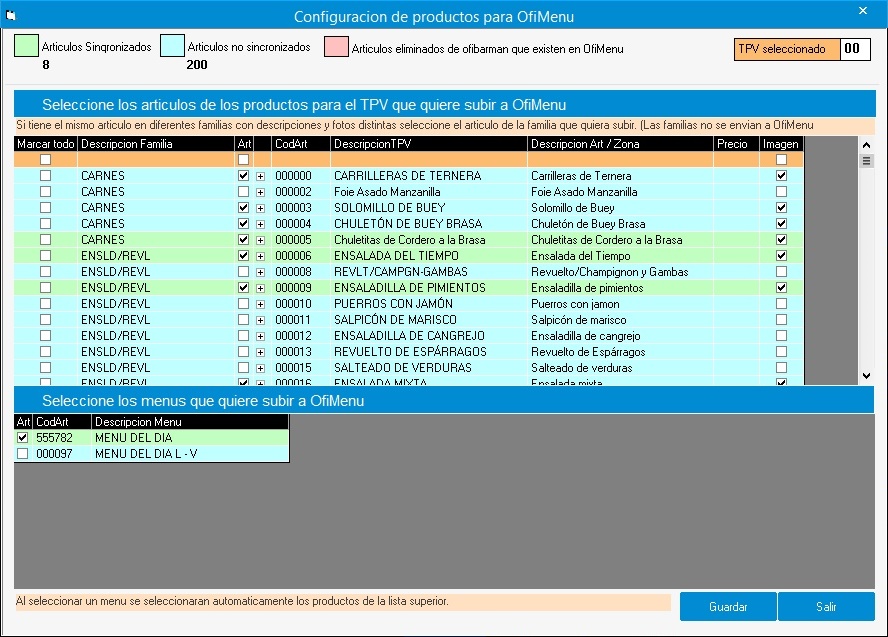Viewport: 888px width, 637px height.
Task: Uncheck the MENU DEL DIA menu
Action: pos(23,437)
